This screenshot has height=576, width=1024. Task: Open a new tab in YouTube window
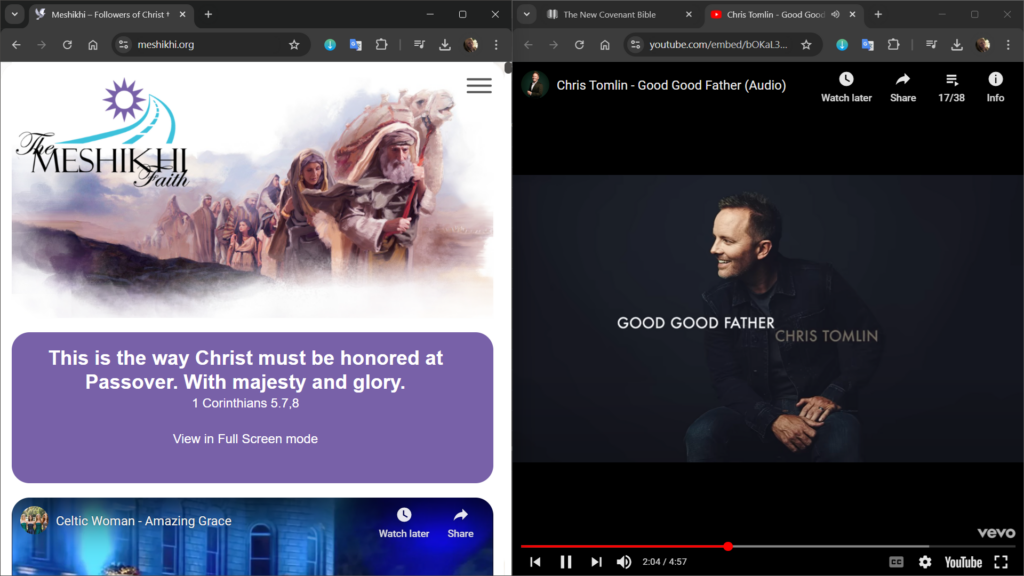pos(878,14)
